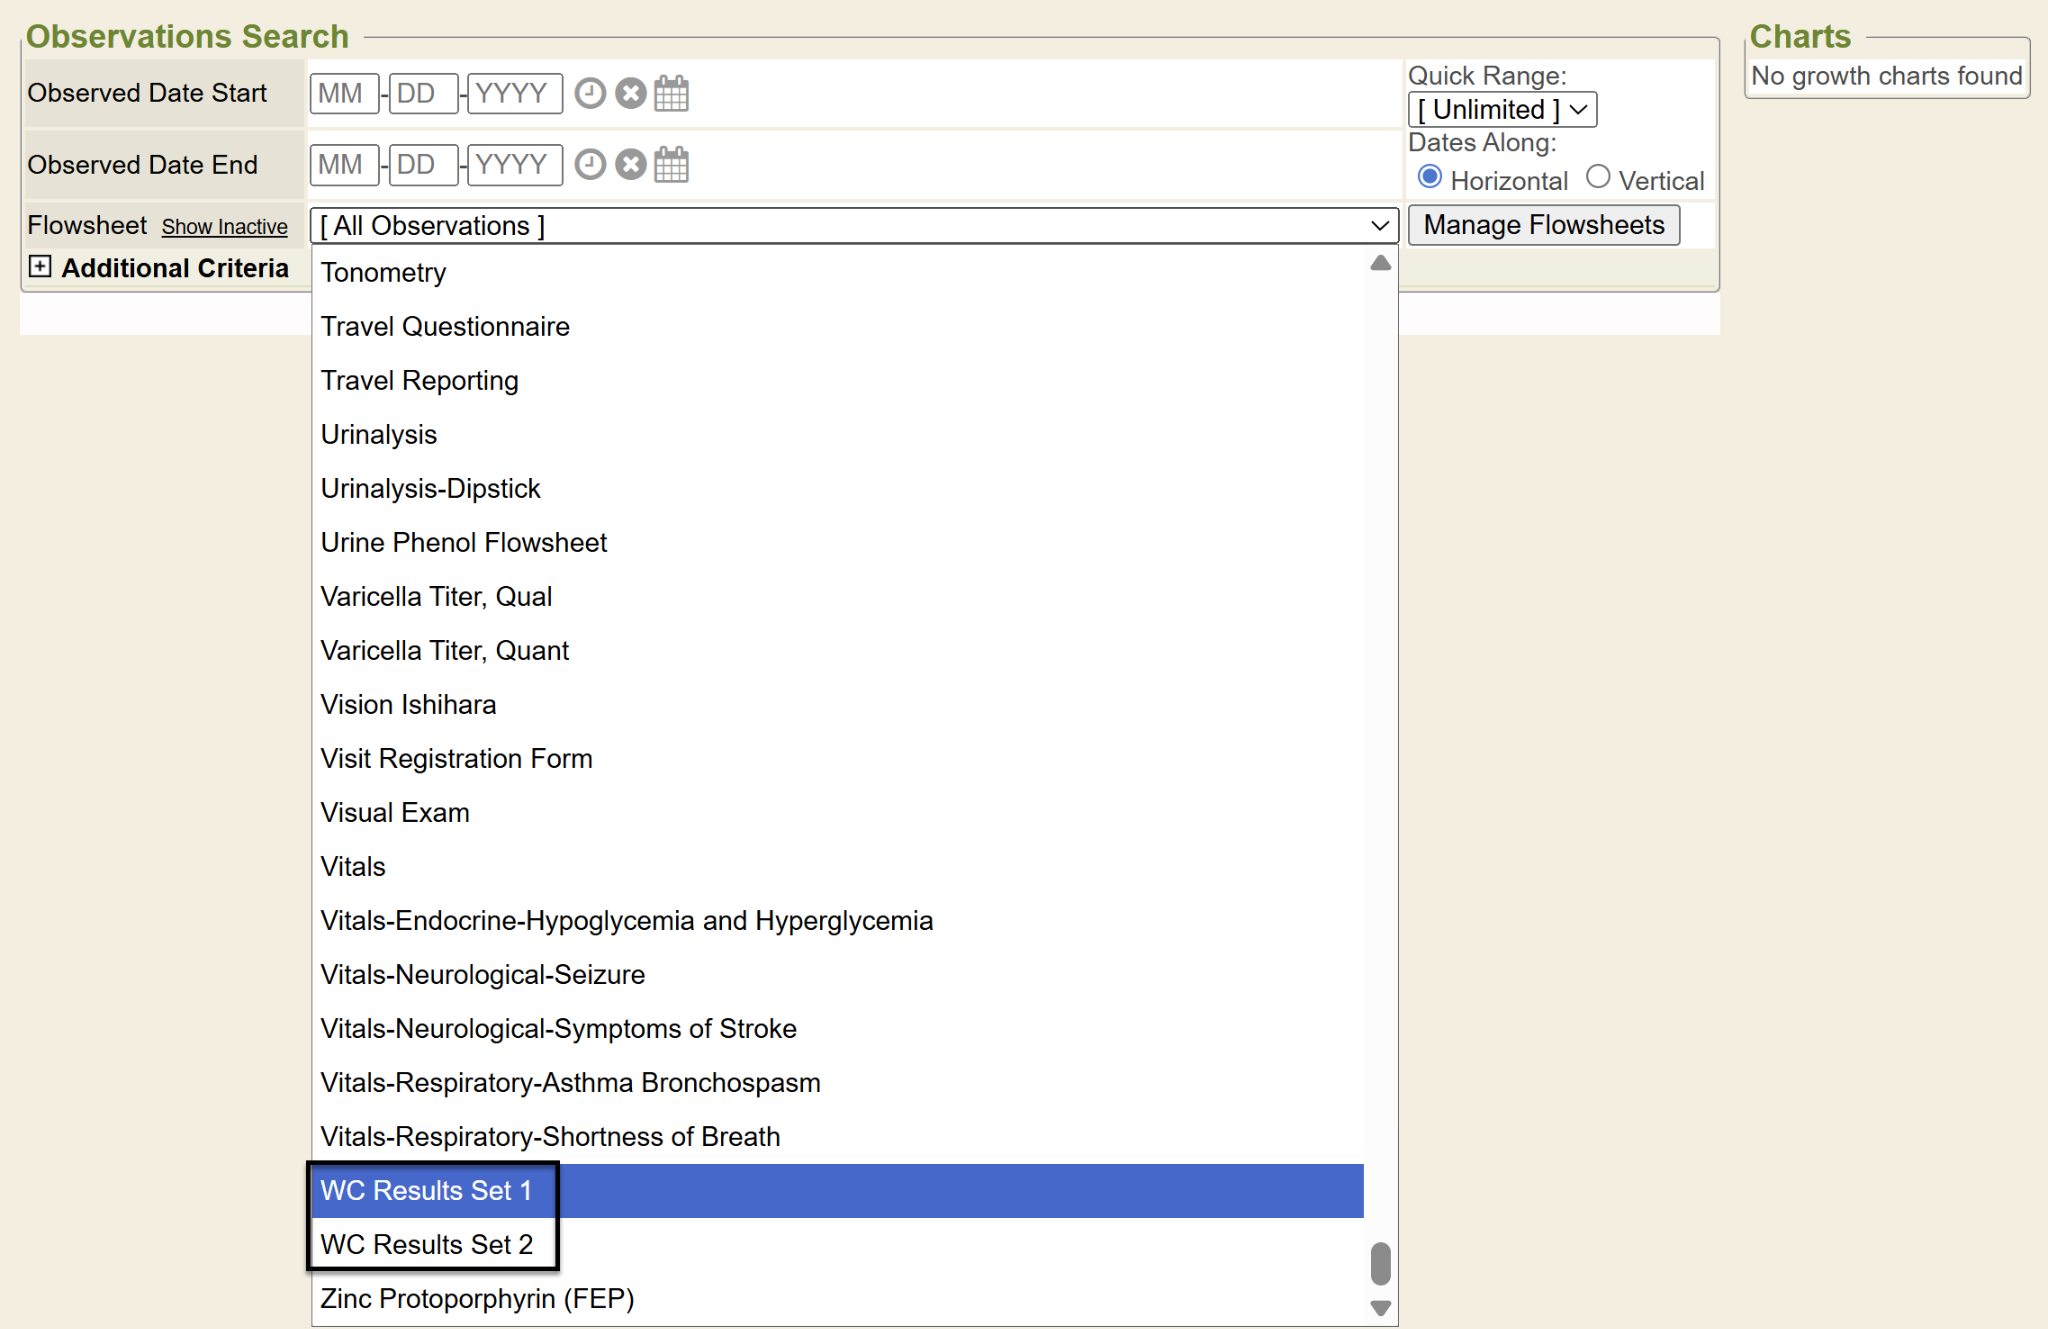Pick Urinalysis-Dipstick flowsheet option
2048x1329 pixels.
point(430,488)
